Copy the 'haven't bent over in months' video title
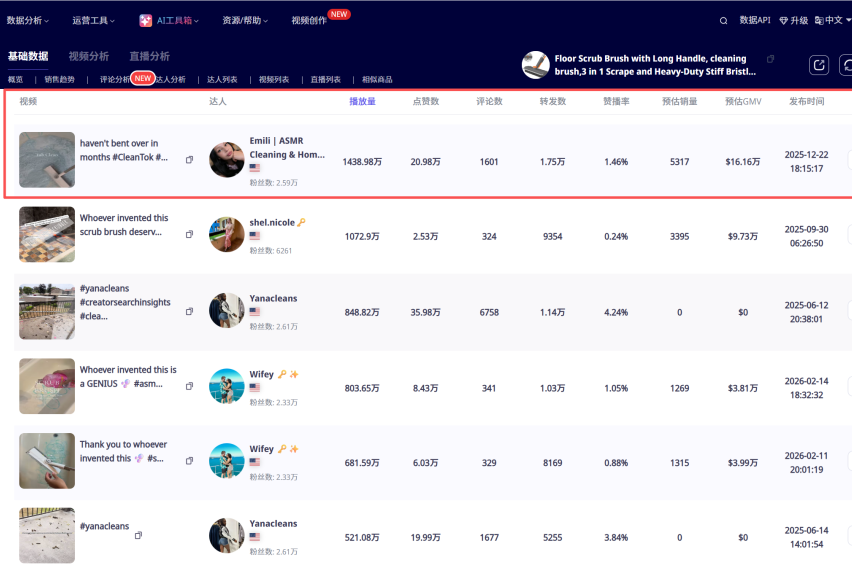This screenshot has width=852, height=567. [x=189, y=160]
